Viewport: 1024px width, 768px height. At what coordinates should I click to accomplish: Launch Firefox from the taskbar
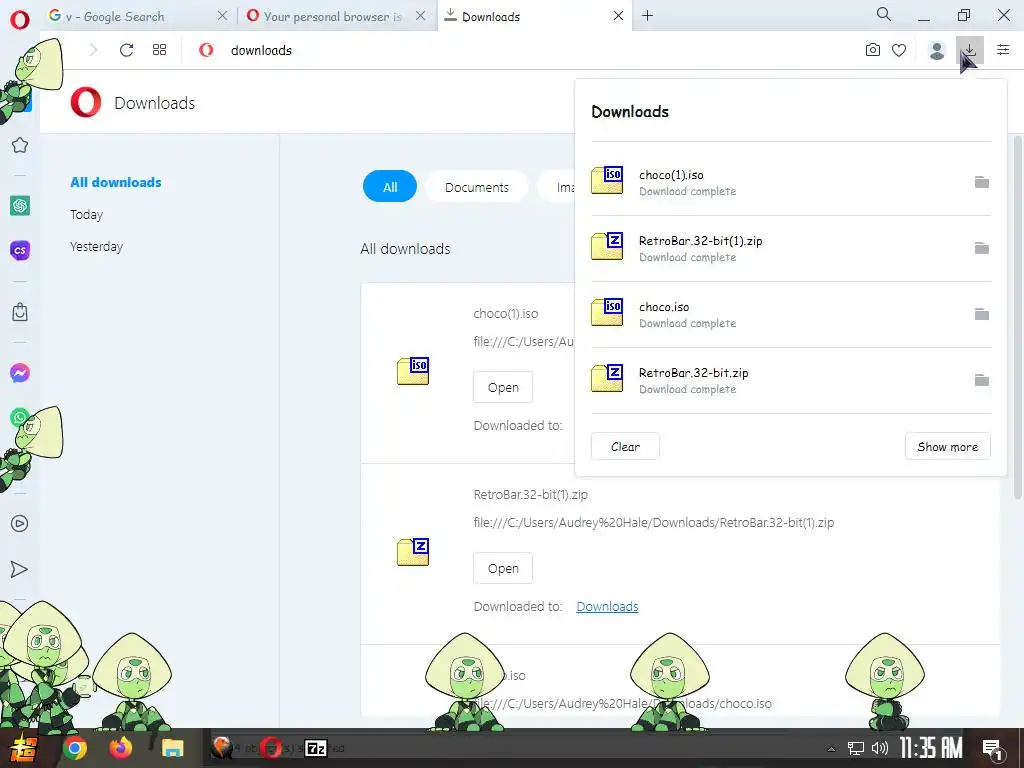(x=121, y=748)
